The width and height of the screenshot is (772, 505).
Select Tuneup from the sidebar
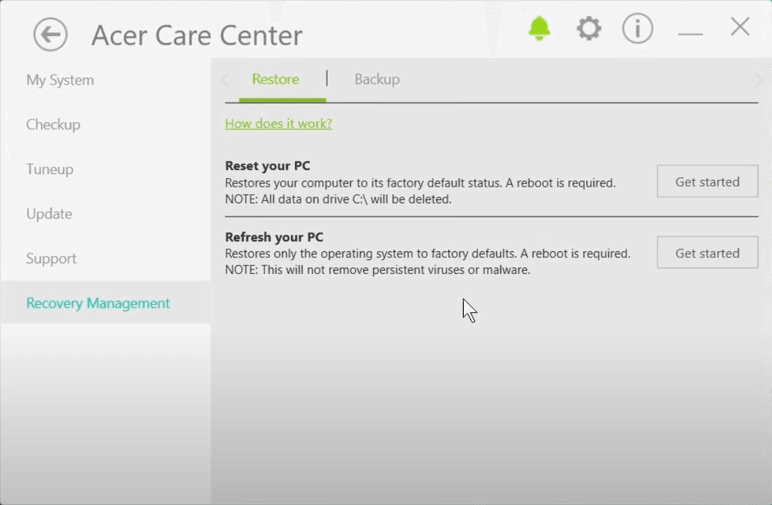click(x=50, y=169)
